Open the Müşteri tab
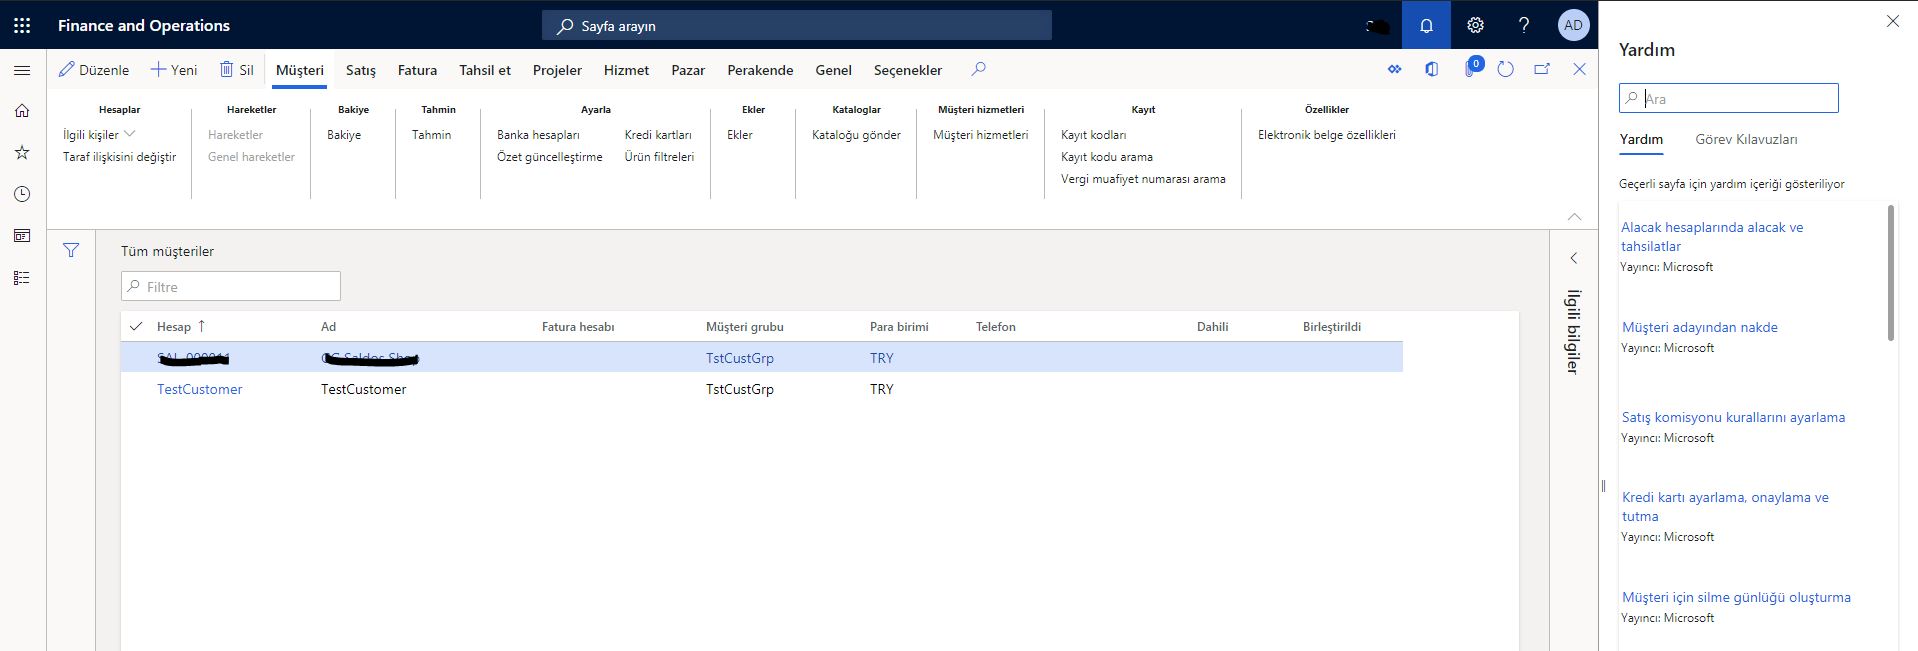This screenshot has height=651, width=1918. point(300,70)
